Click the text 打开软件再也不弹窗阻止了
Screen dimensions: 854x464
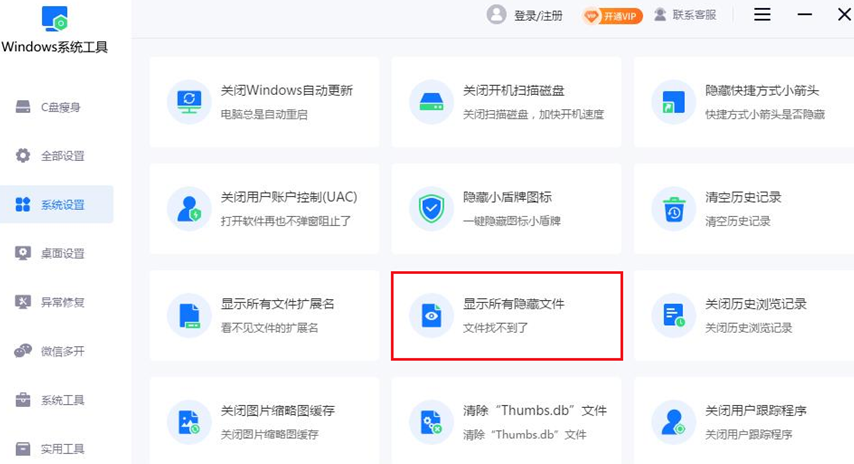tap(286, 221)
